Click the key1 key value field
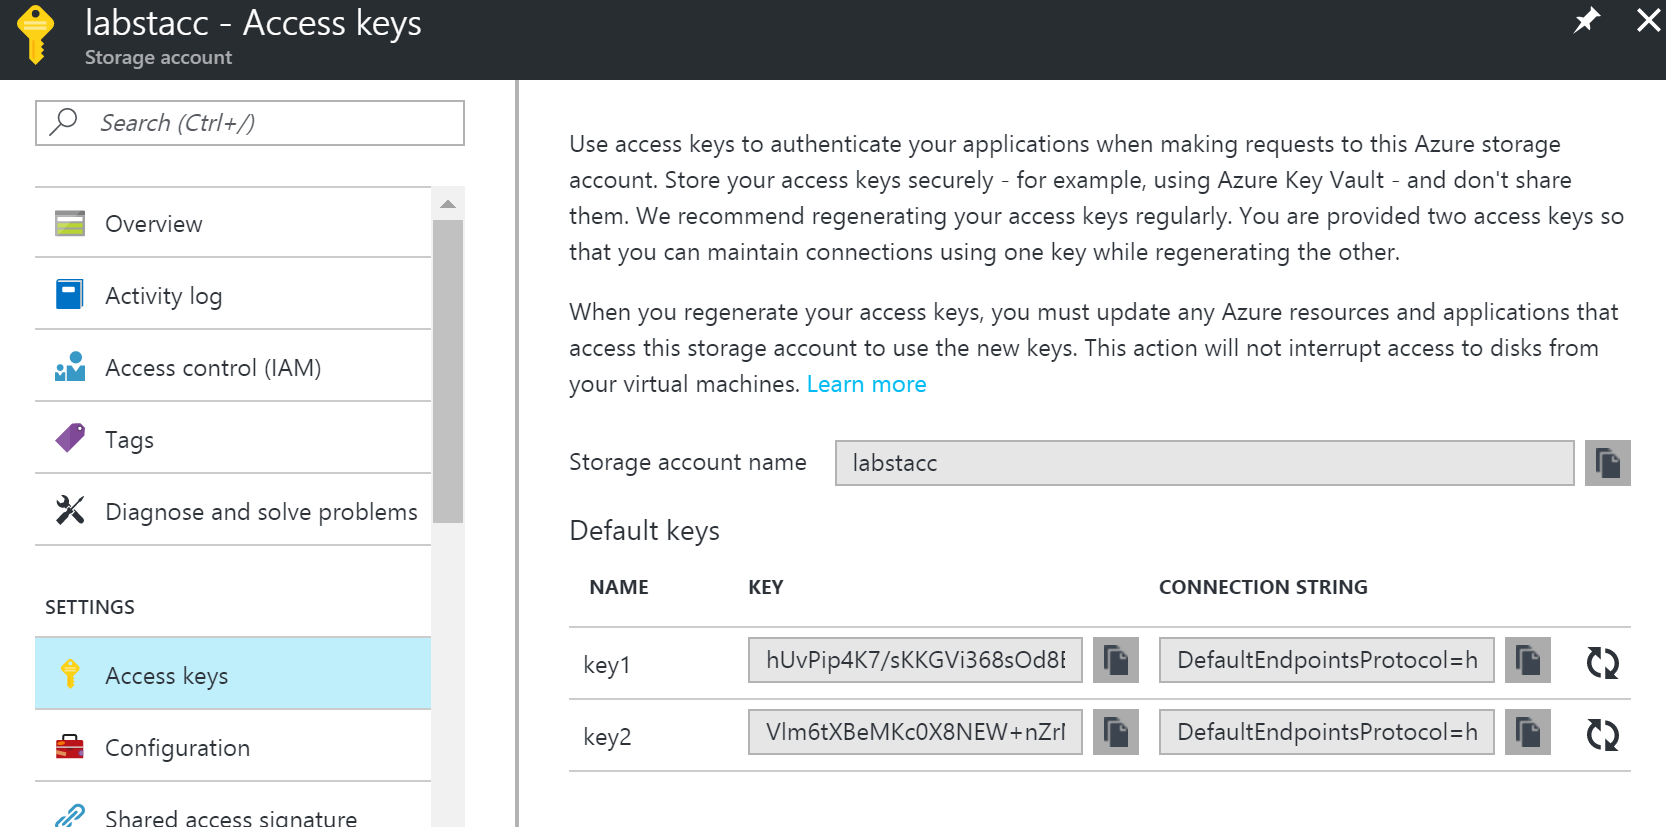The height and width of the screenshot is (827, 1666). (x=915, y=660)
